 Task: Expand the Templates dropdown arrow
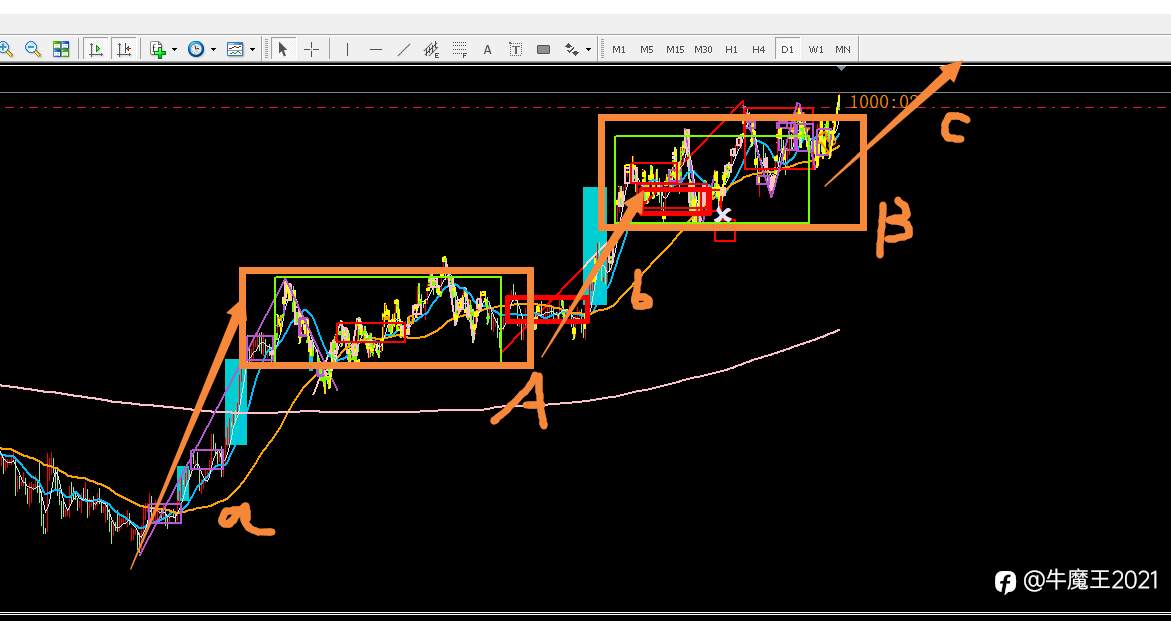(252, 50)
